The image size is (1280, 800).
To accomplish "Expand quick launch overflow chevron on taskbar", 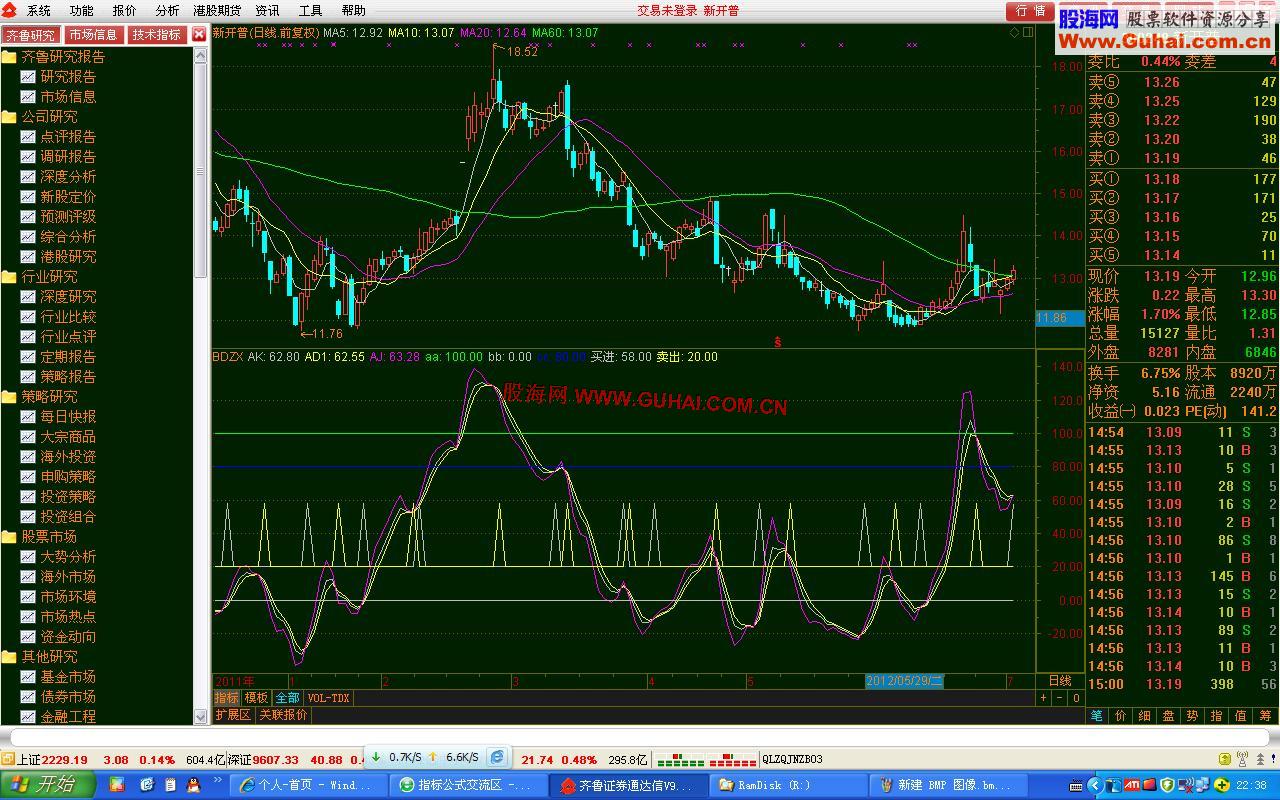I will click(218, 782).
